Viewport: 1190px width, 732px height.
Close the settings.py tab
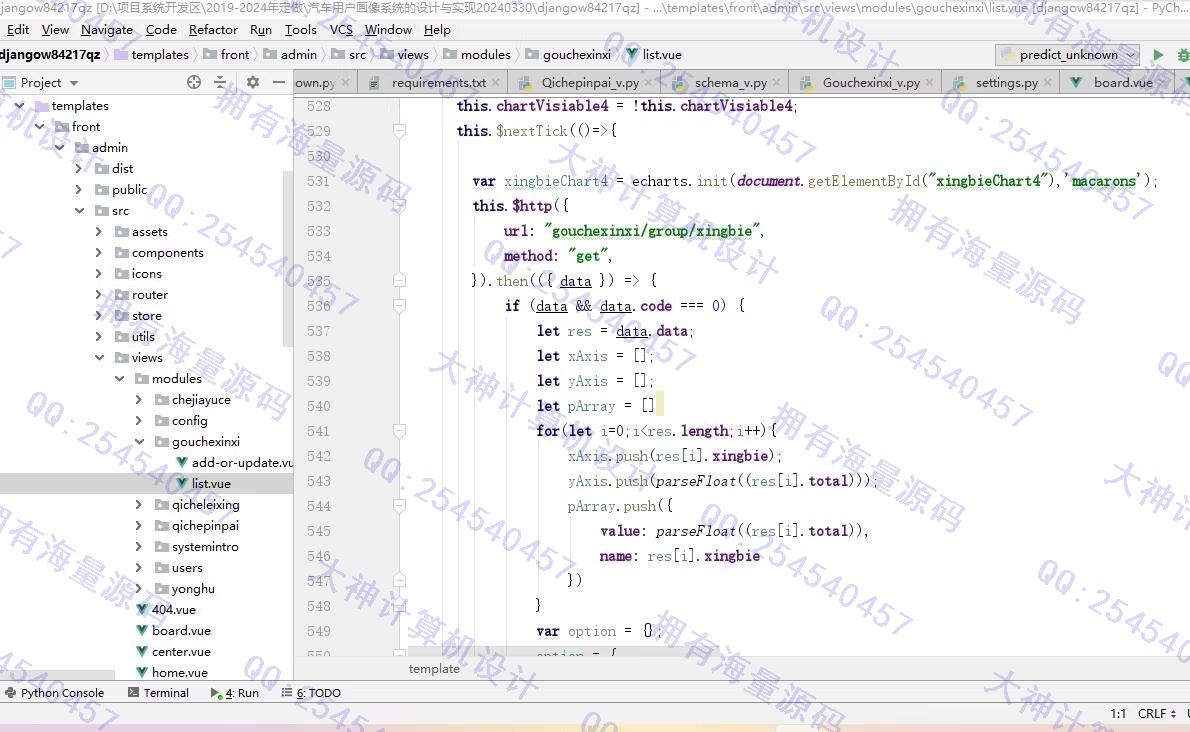coord(1047,82)
